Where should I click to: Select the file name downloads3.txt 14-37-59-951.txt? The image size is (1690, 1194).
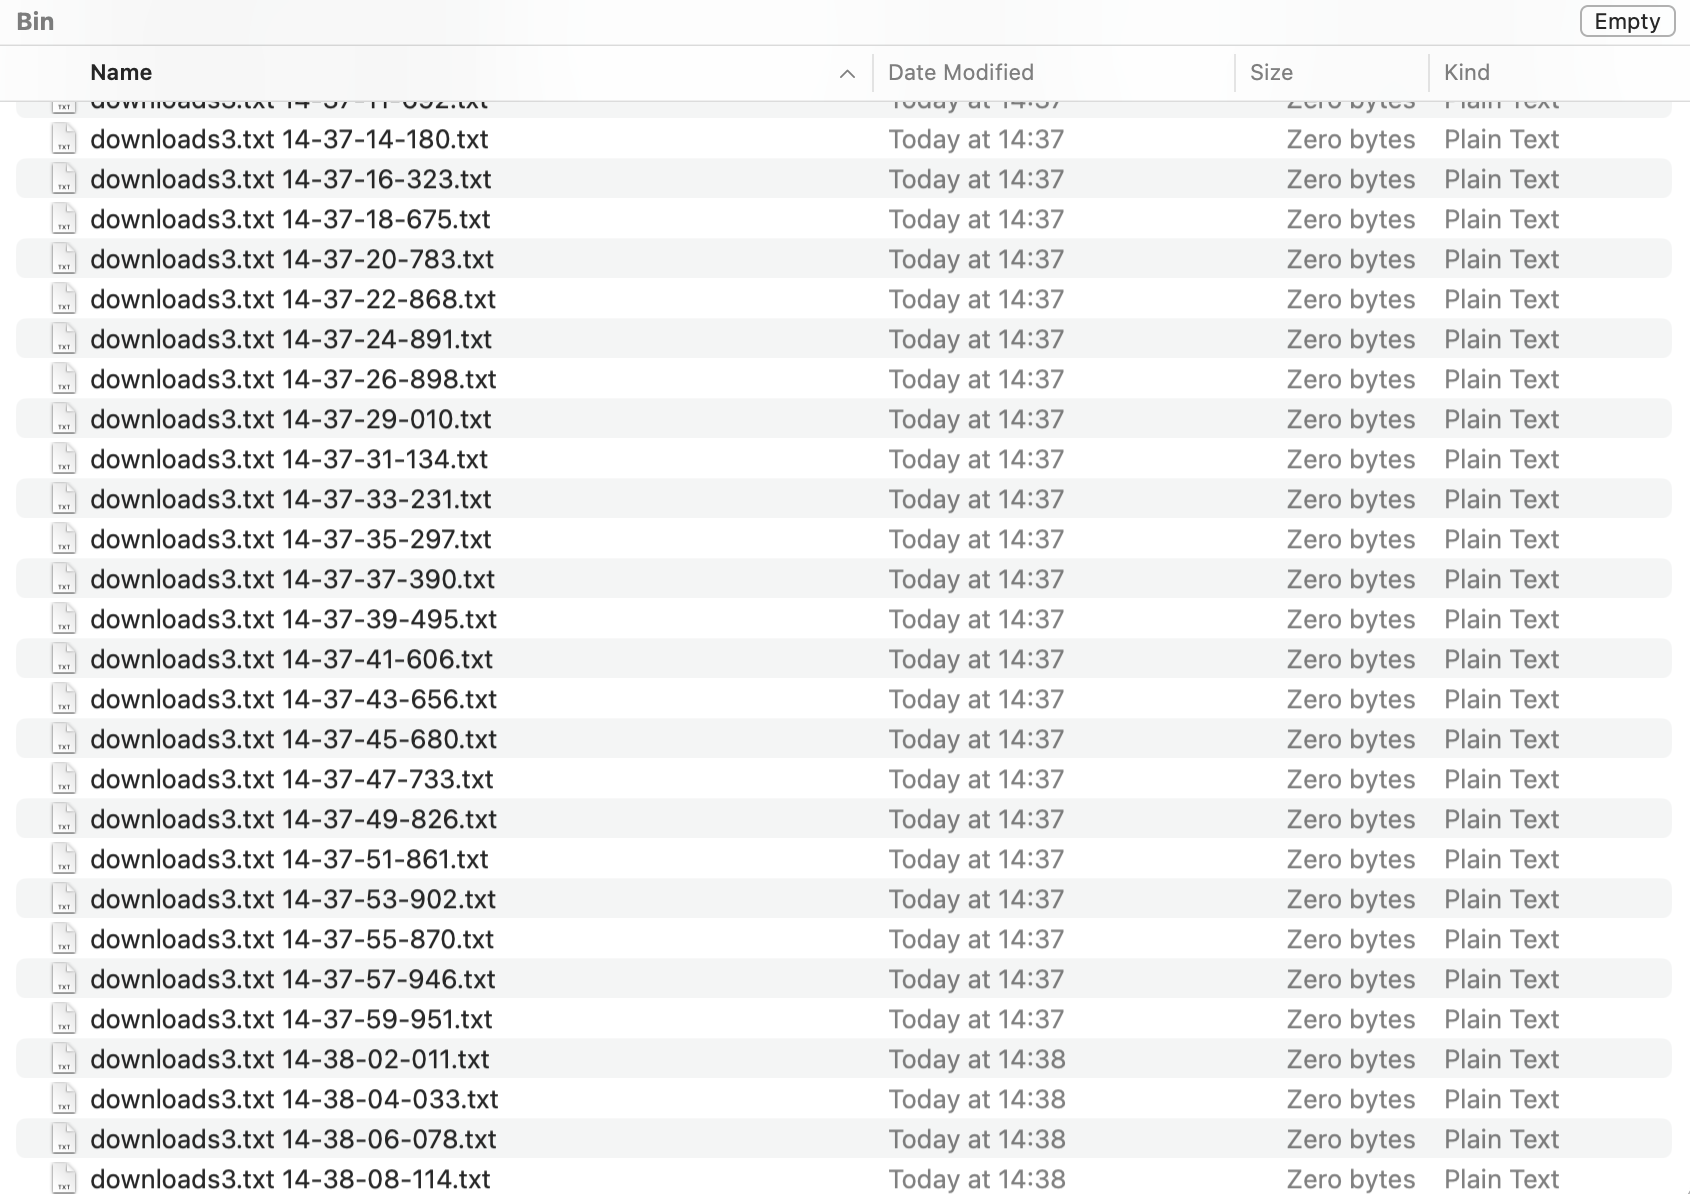[x=292, y=1019]
